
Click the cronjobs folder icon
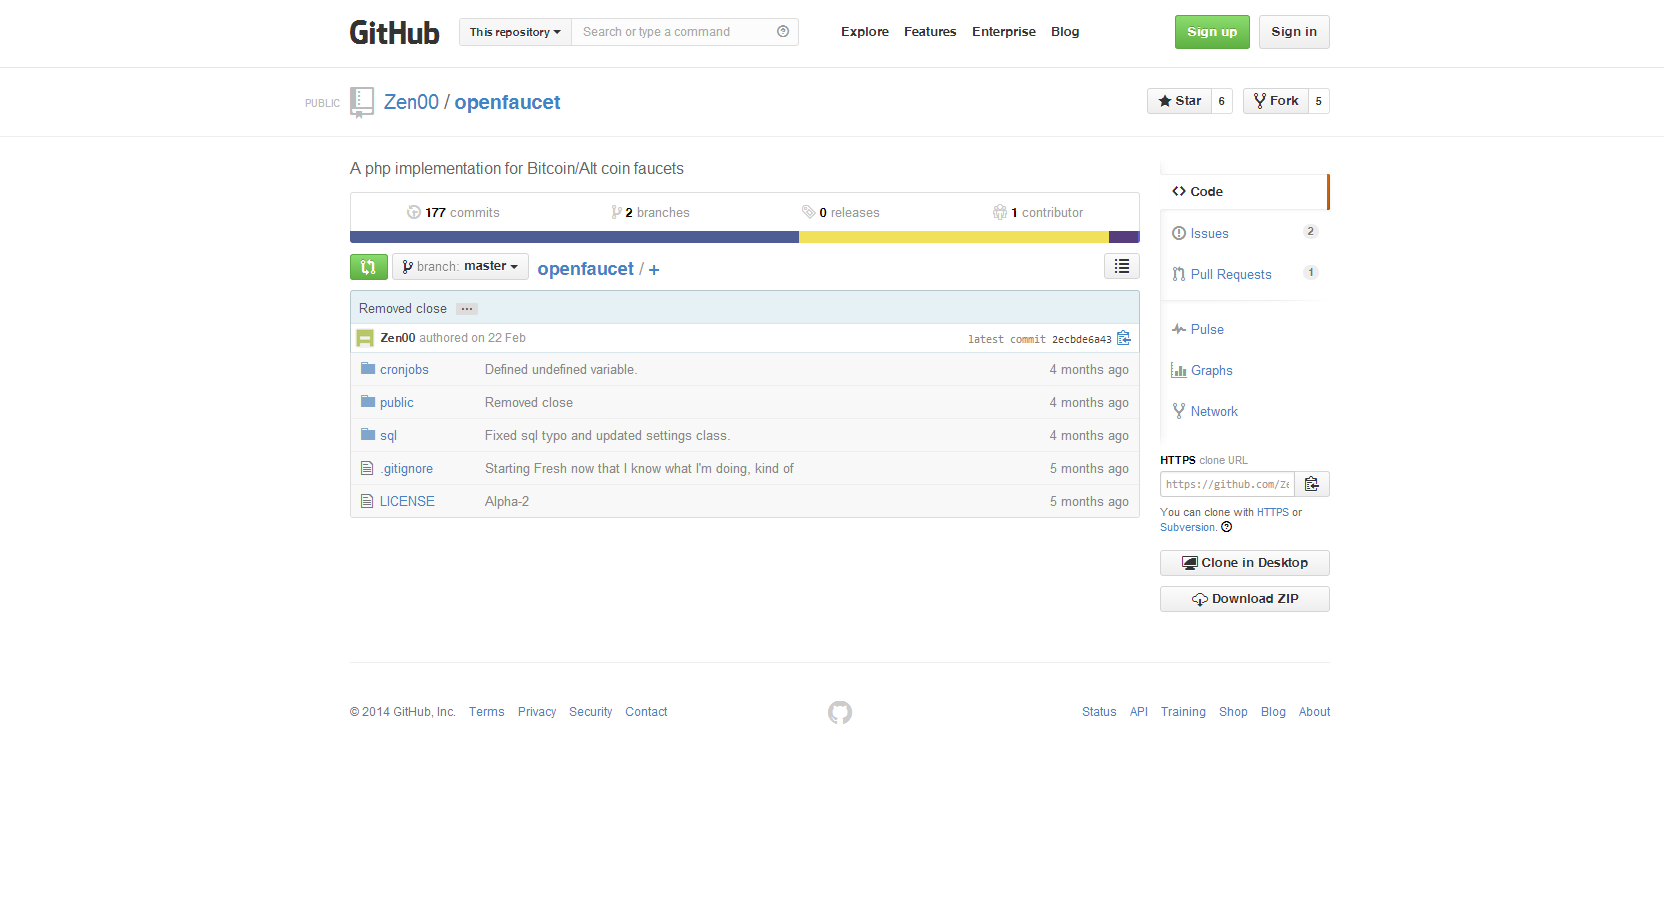[x=368, y=369]
